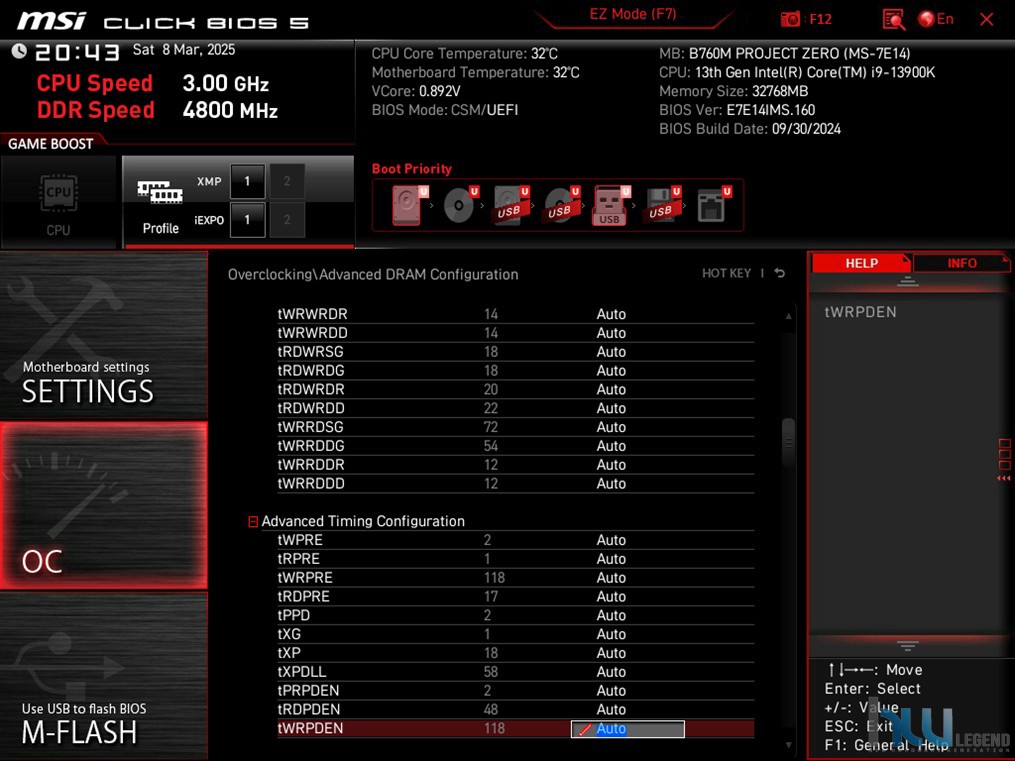
Task: Open Auto setting for tWRRDSG
Action: pos(610,427)
